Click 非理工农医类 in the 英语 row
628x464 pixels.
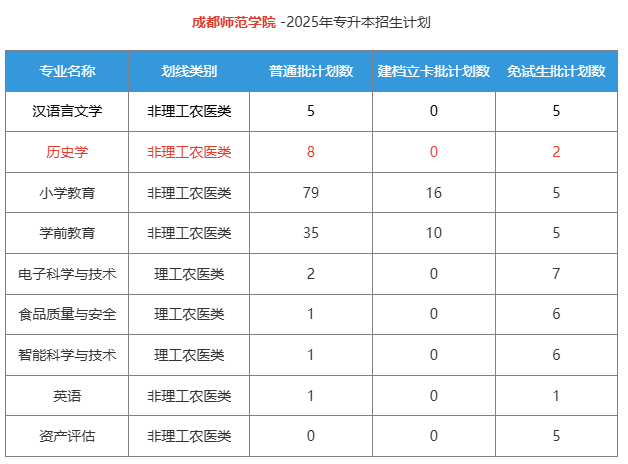(x=189, y=396)
